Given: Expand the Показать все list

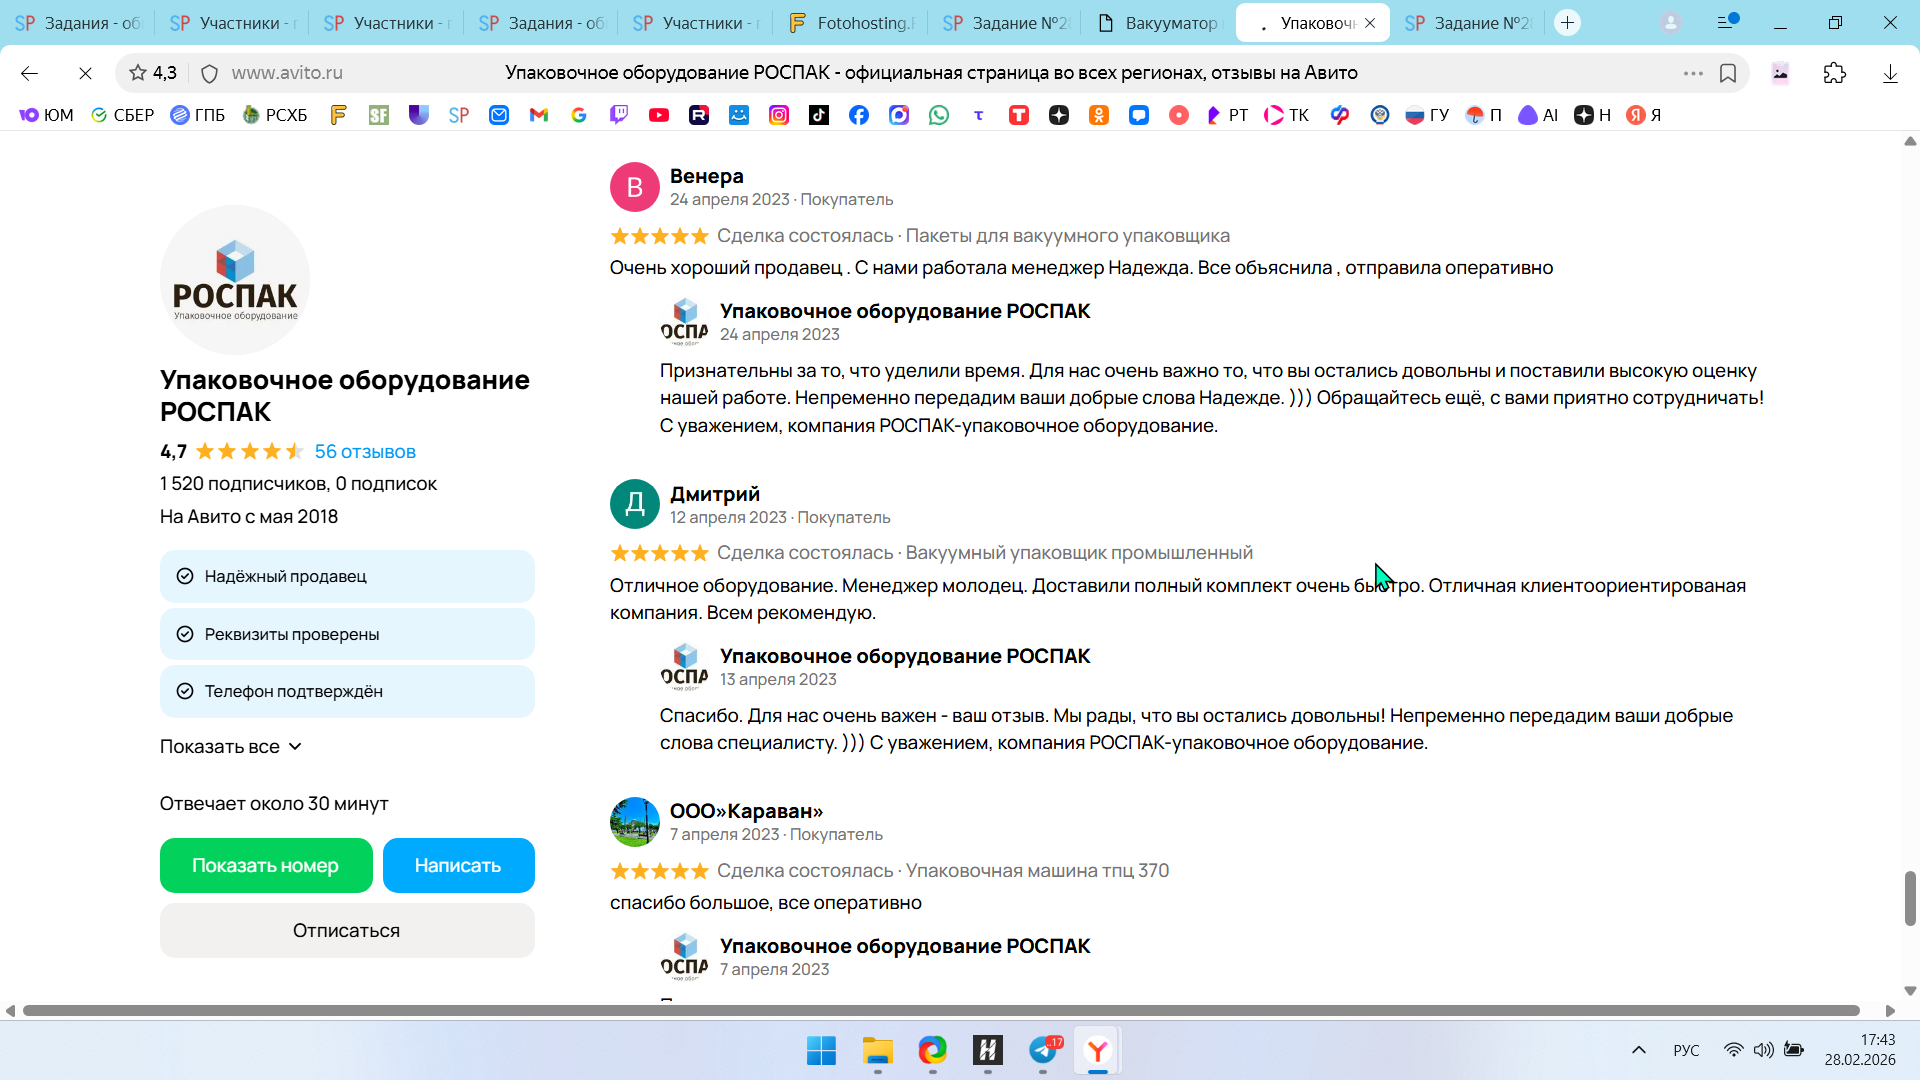Looking at the screenshot, I should [231, 747].
